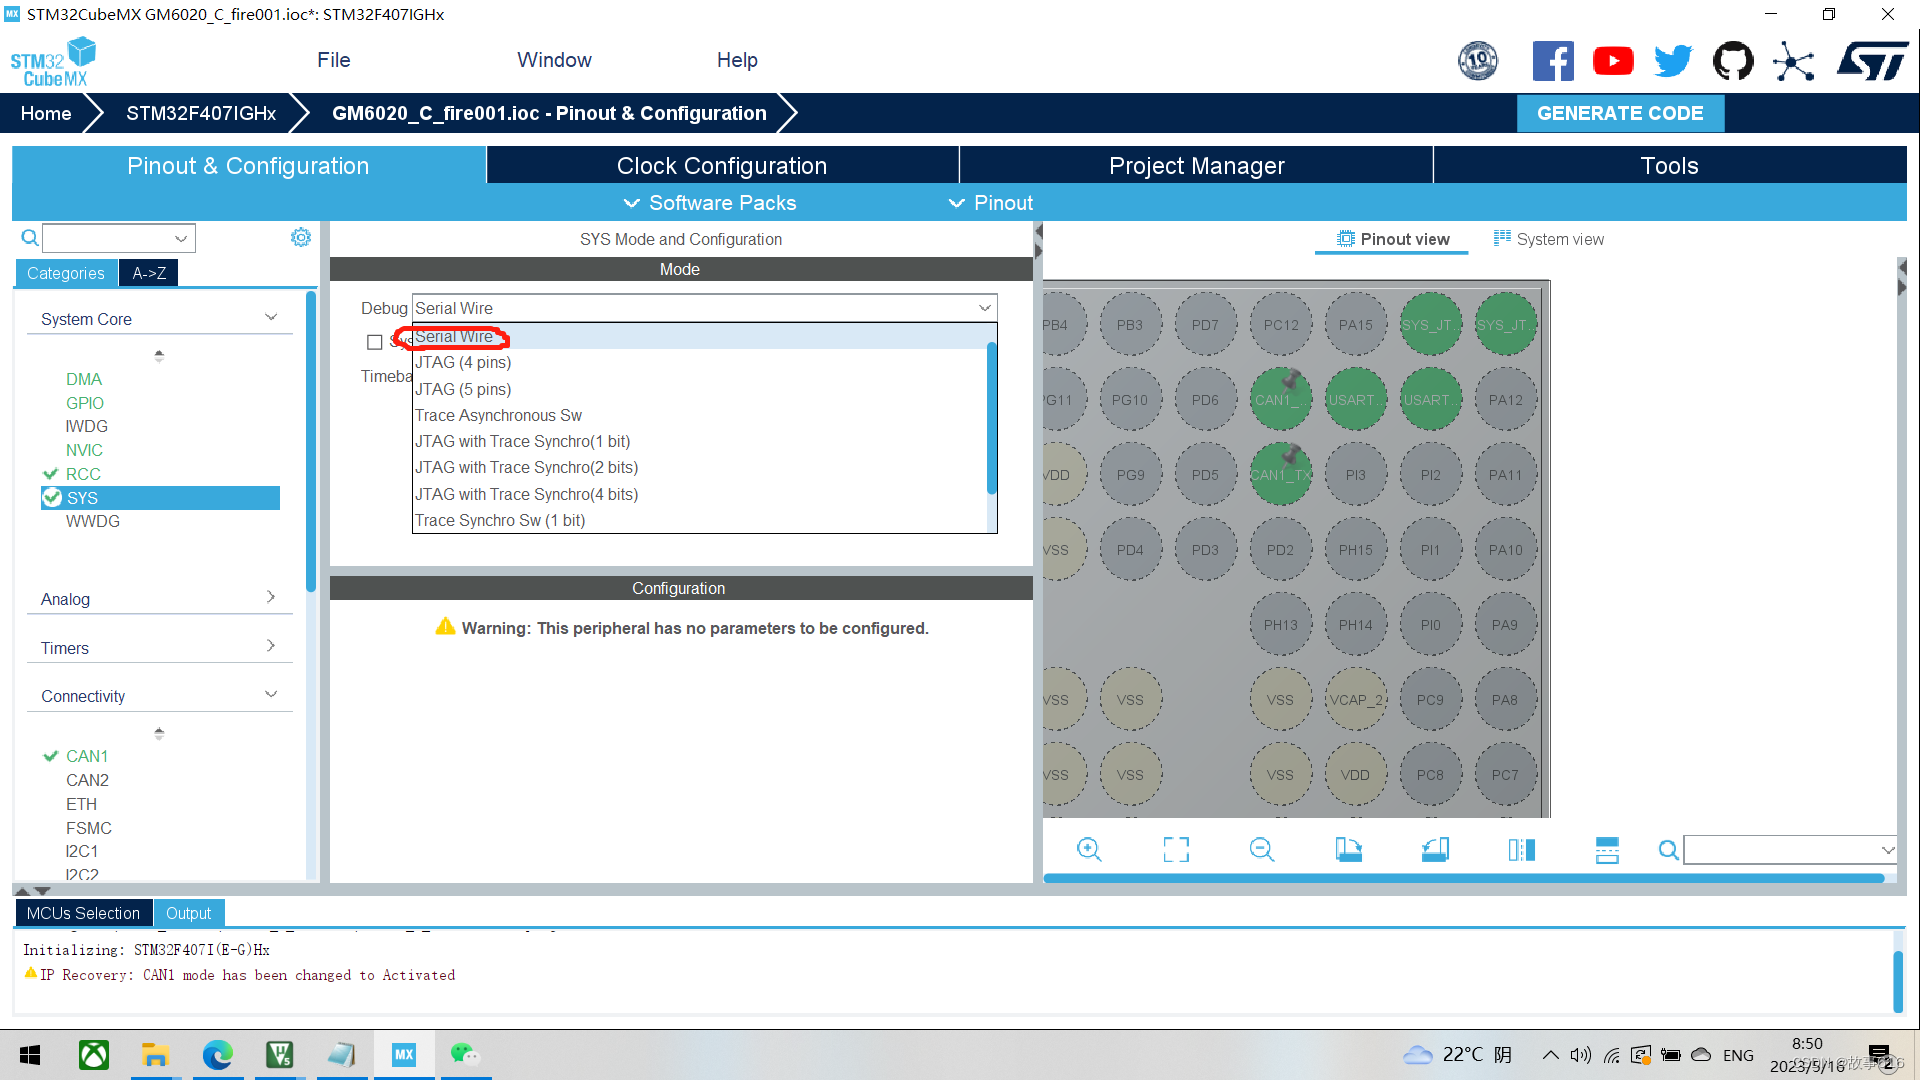Open the ST Twitter icon
The height and width of the screenshot is (1080, 1920).
tap(1673, 61)
